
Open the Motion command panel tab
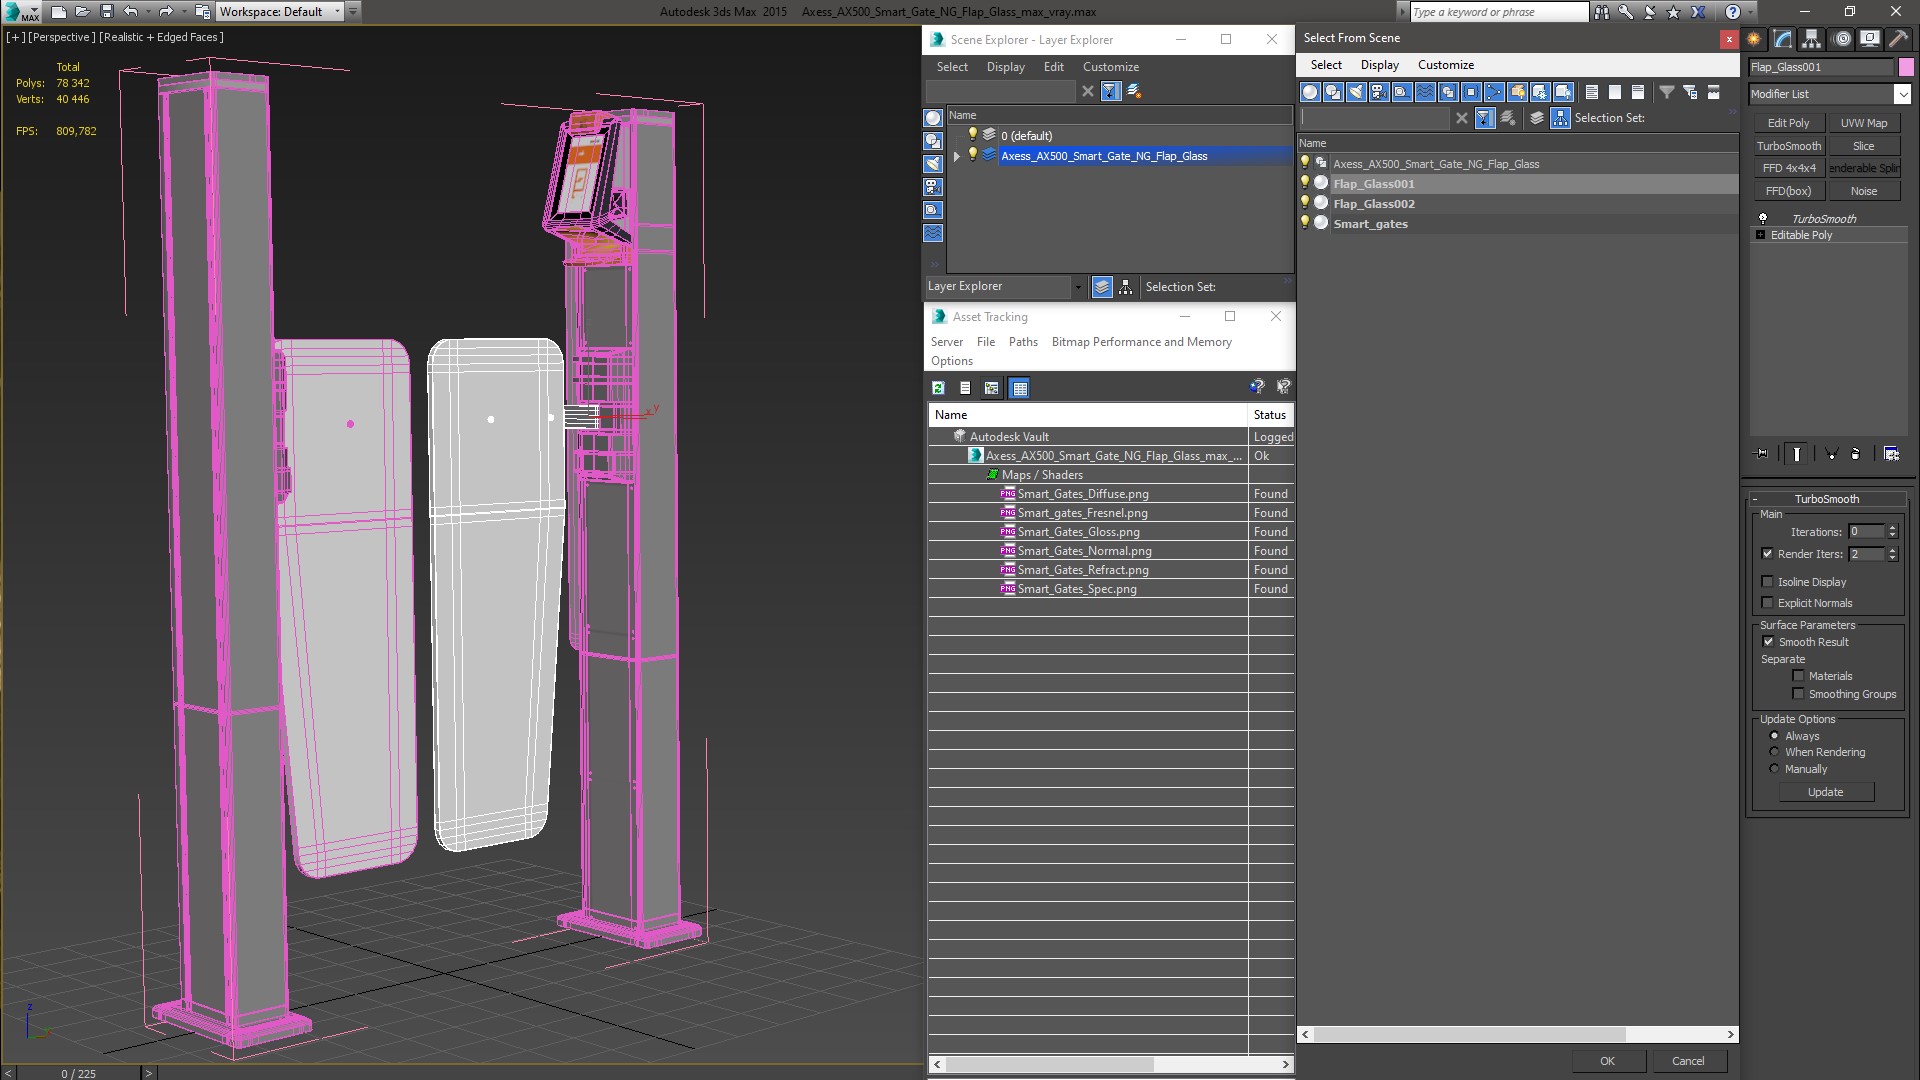(x=1841, y=39)
